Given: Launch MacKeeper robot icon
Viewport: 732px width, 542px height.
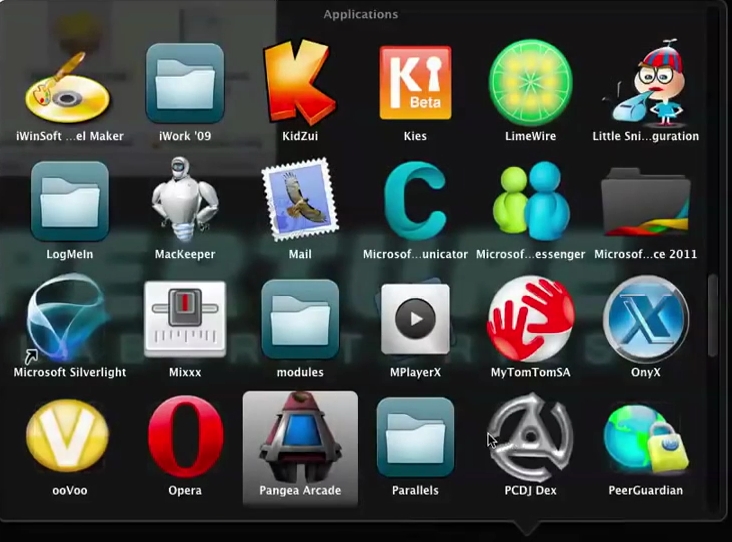Looking at the screenshot, I should [185, 200].
